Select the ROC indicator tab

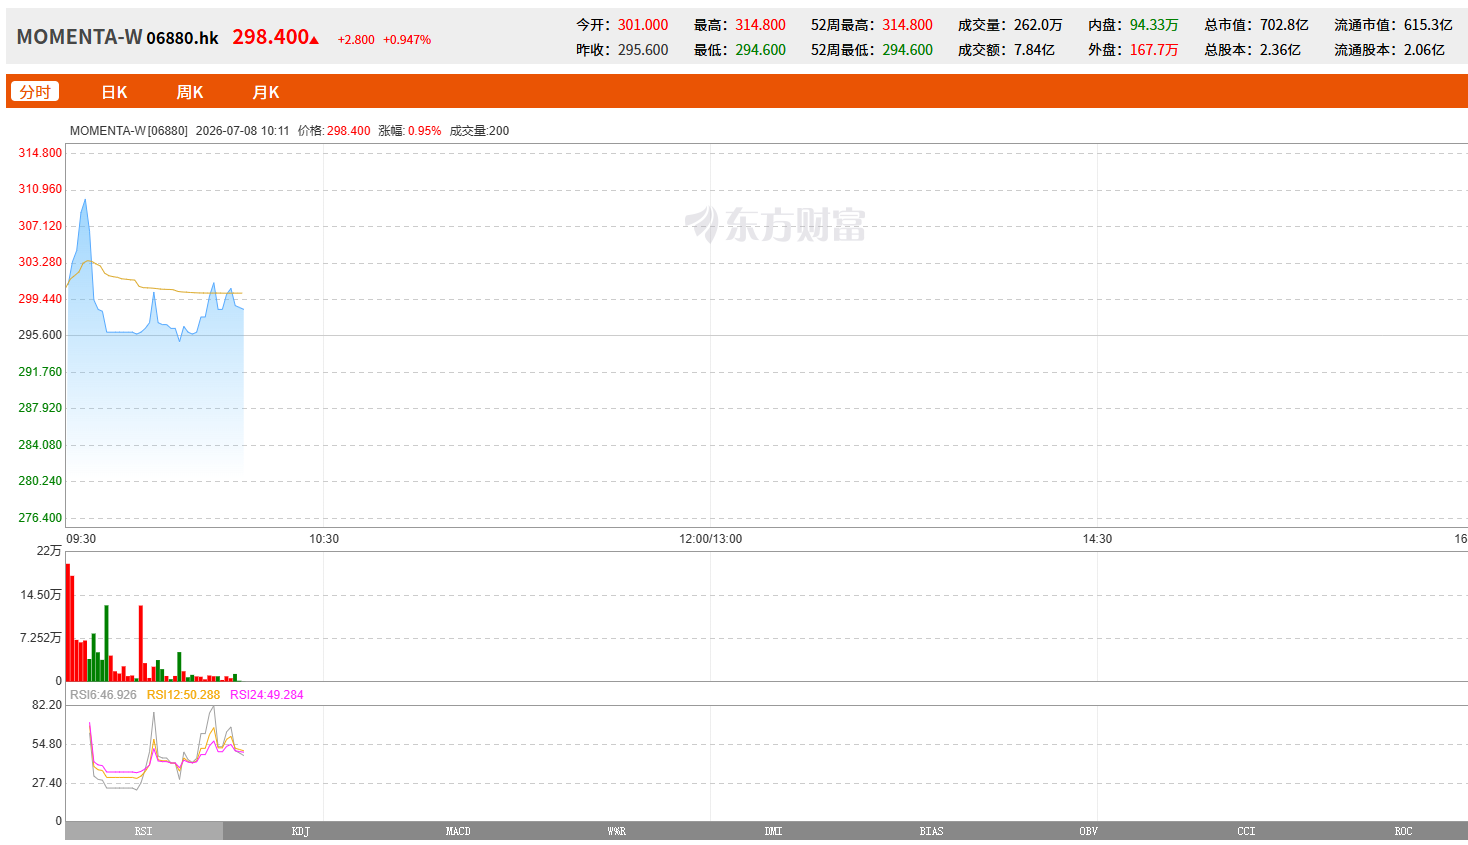pos(1403,831)
